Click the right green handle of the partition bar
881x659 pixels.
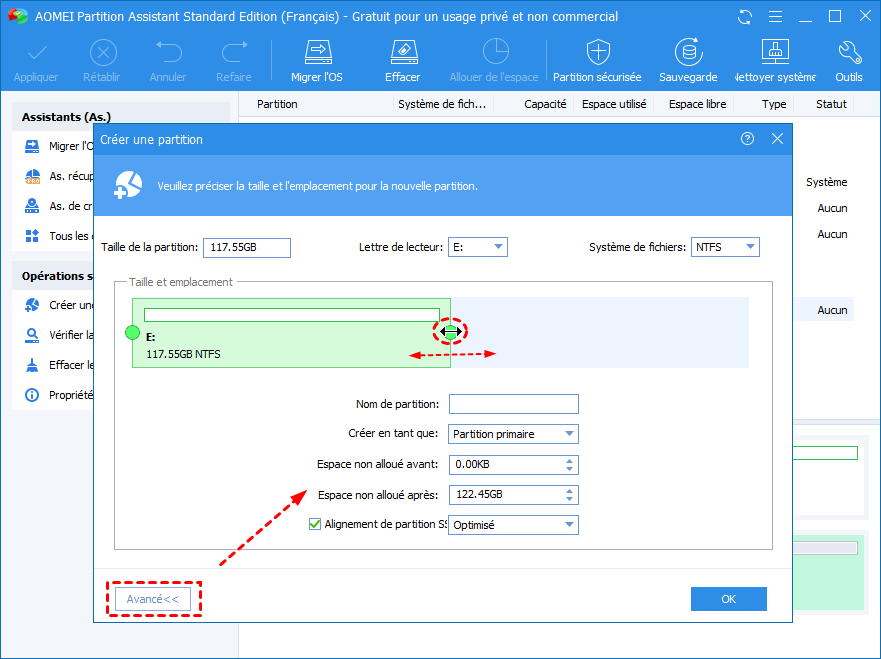450,332
